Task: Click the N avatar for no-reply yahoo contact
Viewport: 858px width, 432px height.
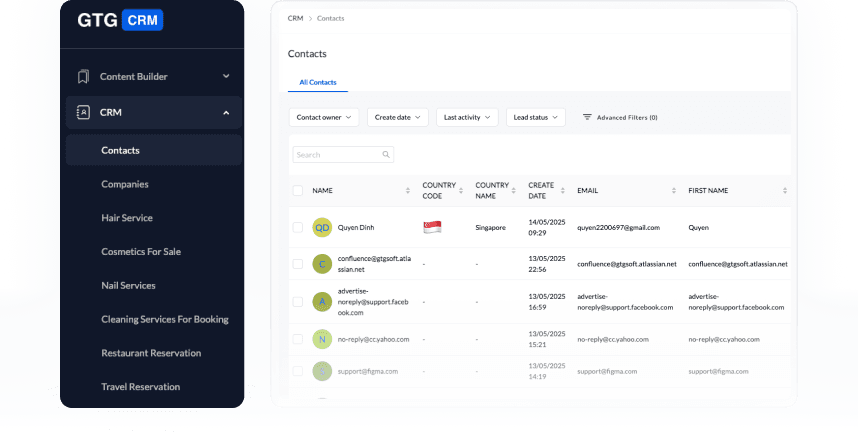Action: pyautogui.click(x=322, y=339)
